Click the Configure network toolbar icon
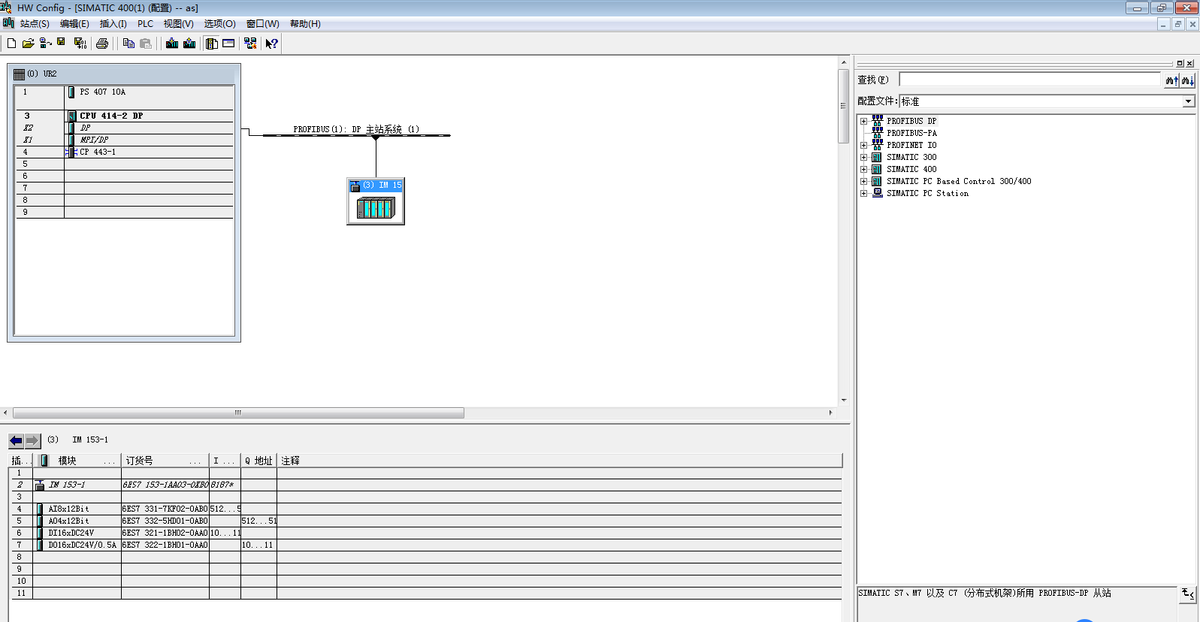Image resolution: width=1200 pixels, height=622 pixels. click(250, 43)
